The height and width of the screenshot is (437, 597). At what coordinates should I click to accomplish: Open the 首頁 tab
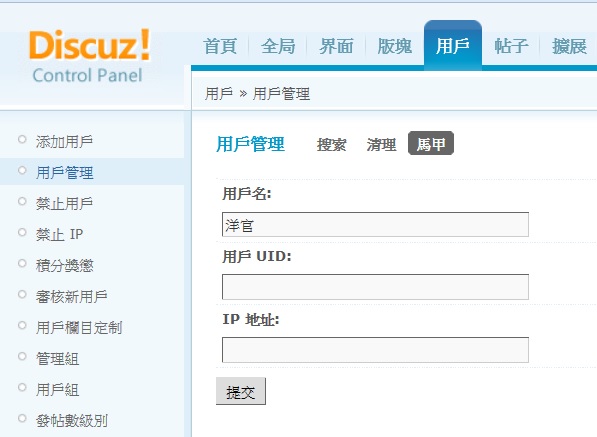coord(220,46)
